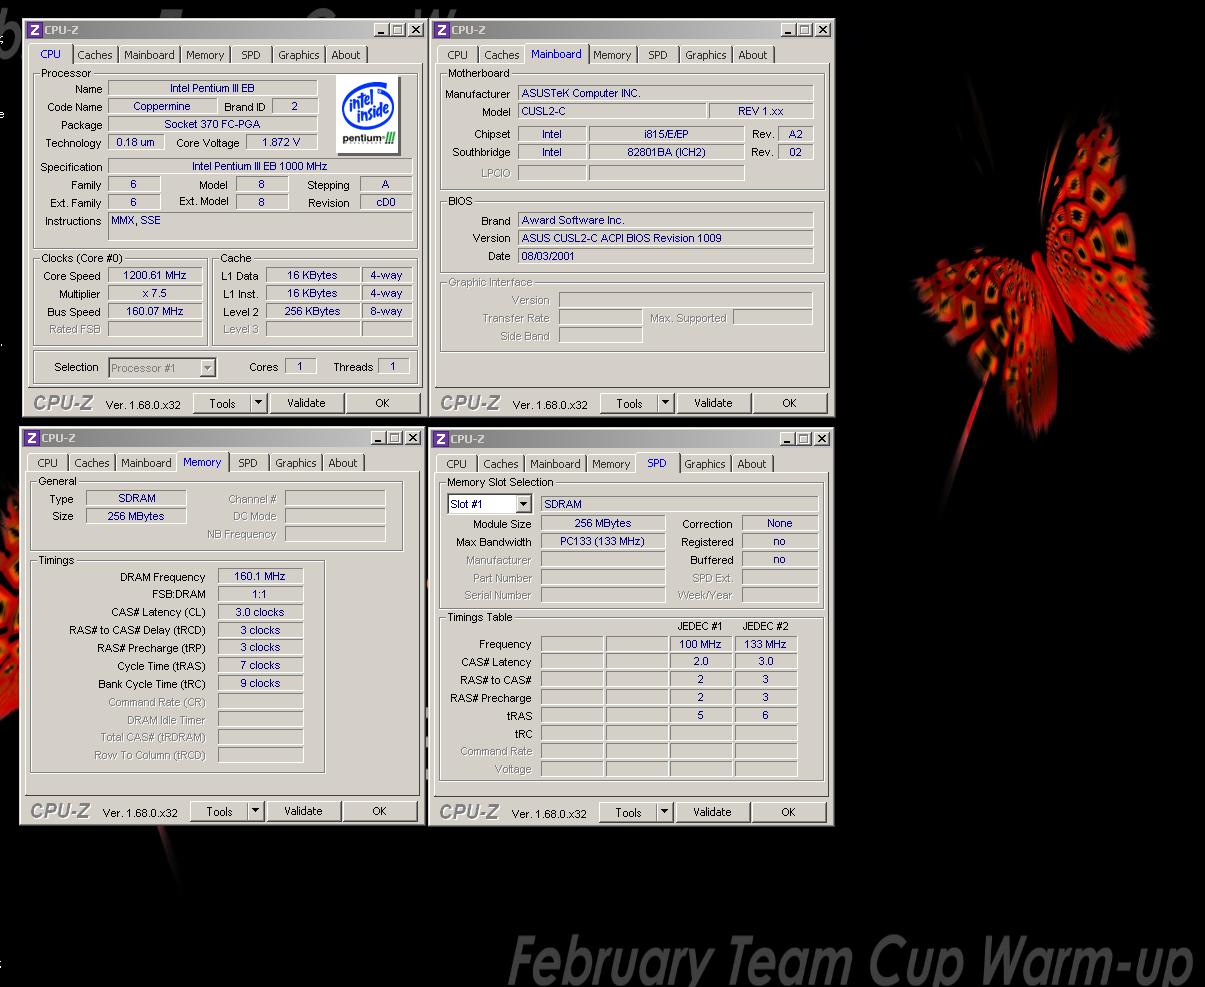The height and width of the screenshot is (987, 1205).
Task: Select Caches tab in Memory window
Action: (x=92, y=463)
